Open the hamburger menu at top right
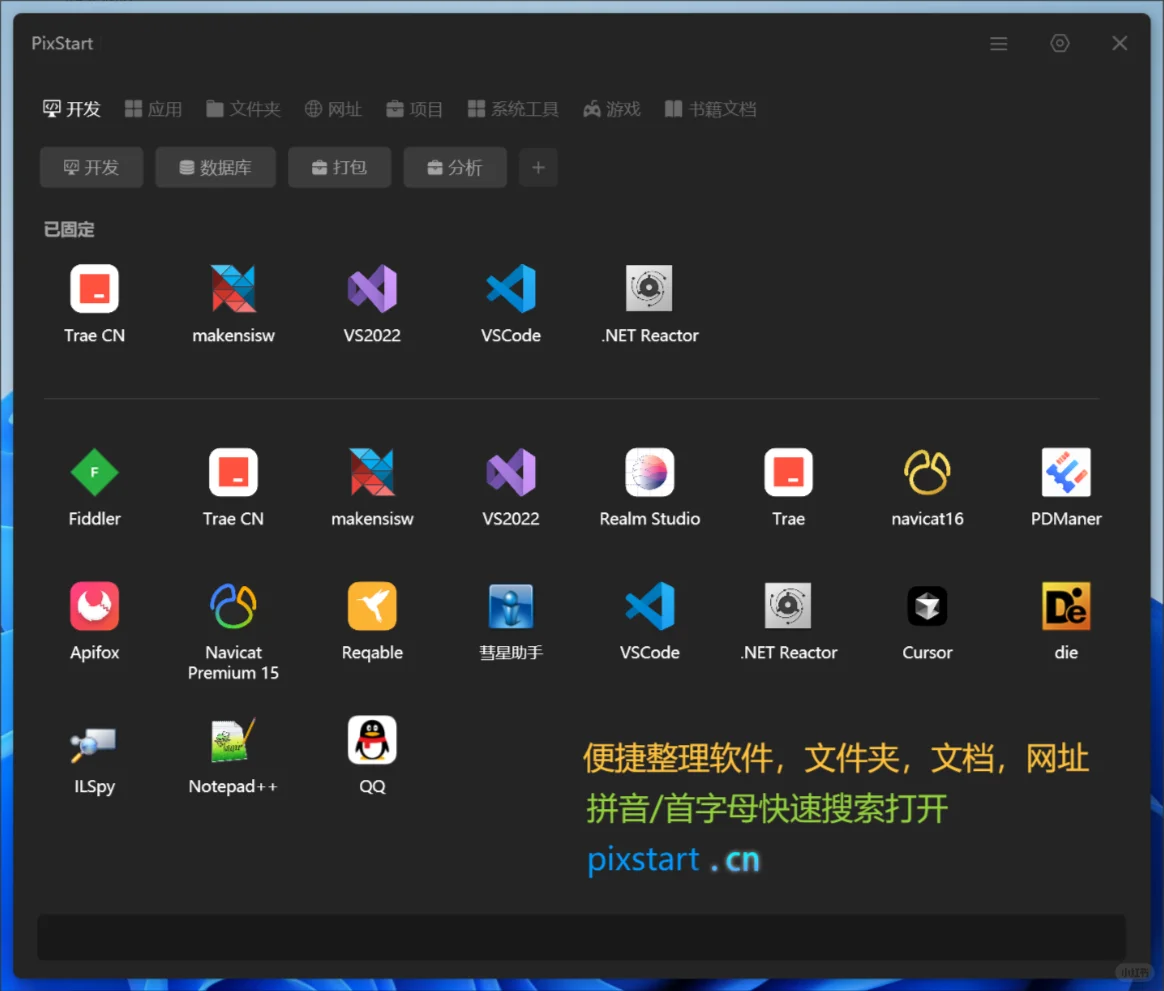This screenshot has height=991, width=1164. pos(998,43)
